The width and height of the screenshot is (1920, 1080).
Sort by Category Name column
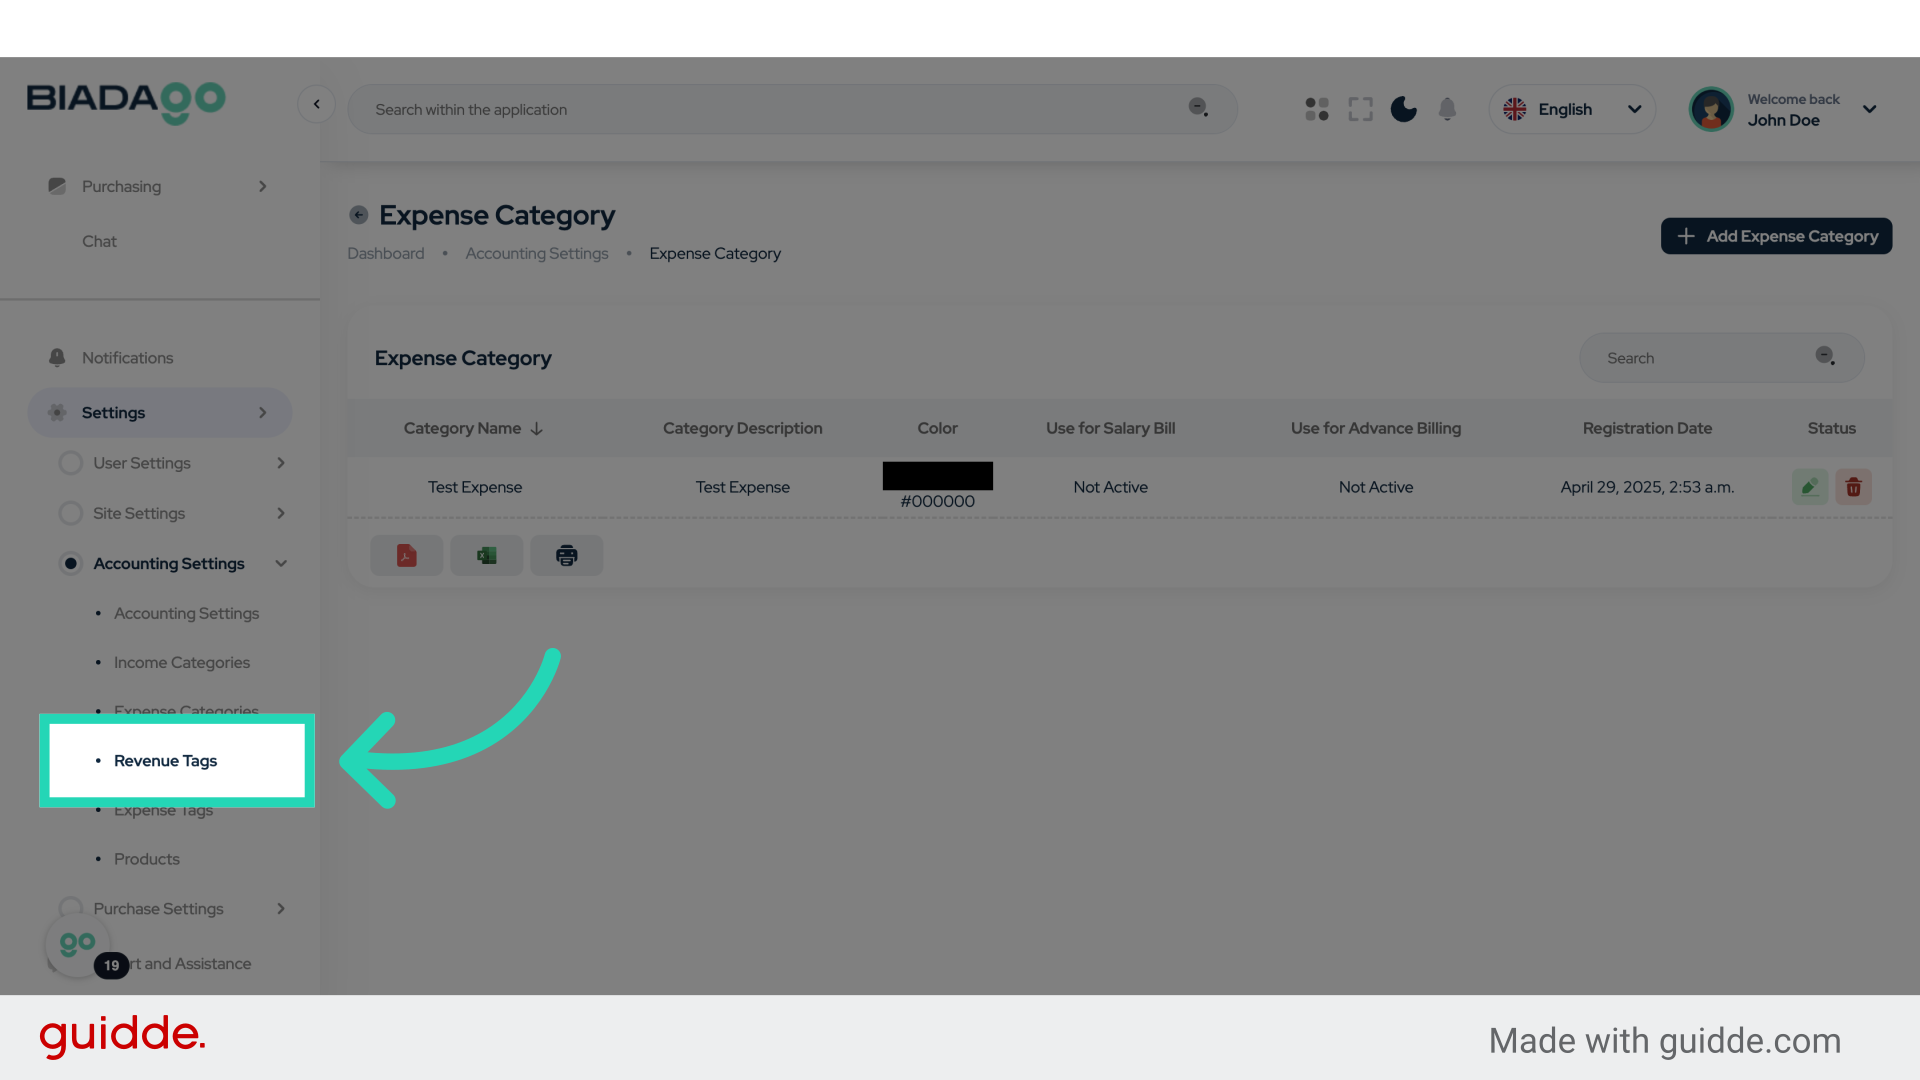point(471,428)
